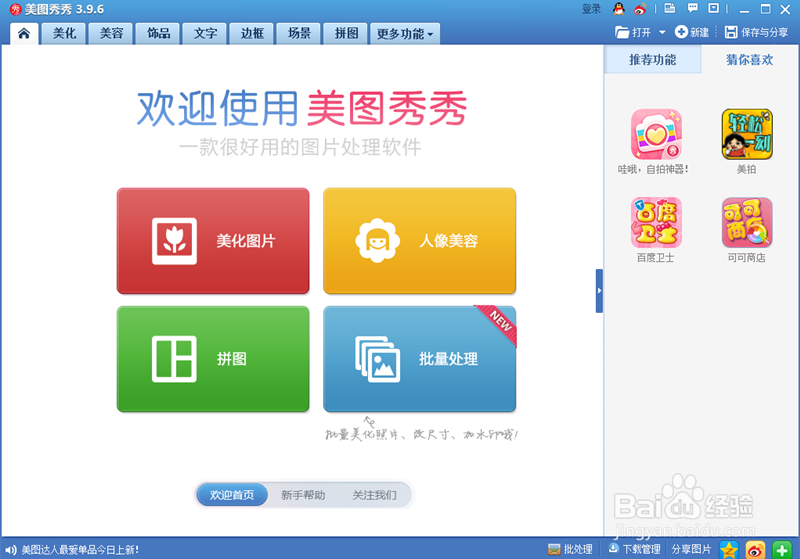Screen dimensions: 800x559
Task: Select the 推荐功能 side tab
Action: point(653,60)
